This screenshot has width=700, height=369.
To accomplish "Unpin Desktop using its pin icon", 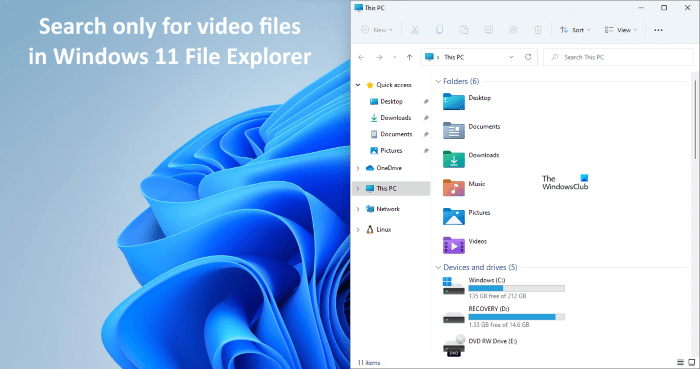I will coord(426,102).
